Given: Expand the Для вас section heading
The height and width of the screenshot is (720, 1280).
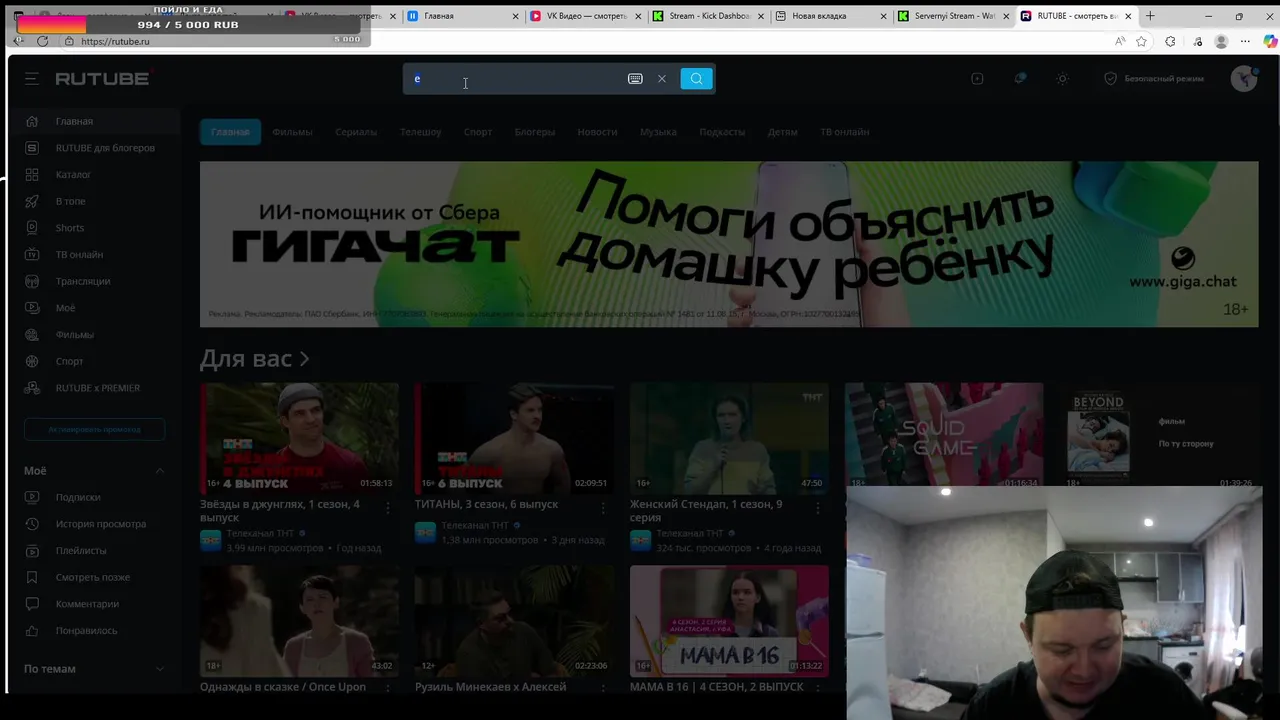Looking at the screenshot, I should 254,359.
